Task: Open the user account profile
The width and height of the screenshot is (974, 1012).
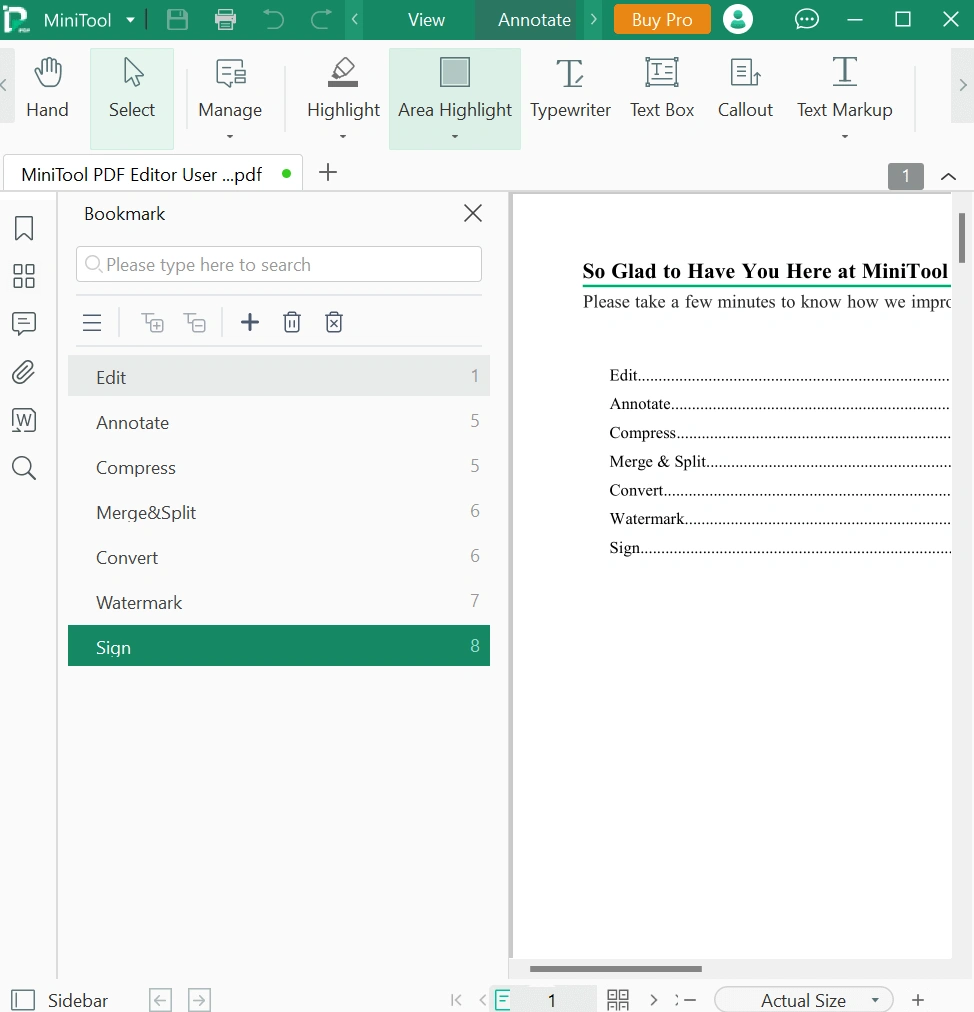Action: [738, 19]
